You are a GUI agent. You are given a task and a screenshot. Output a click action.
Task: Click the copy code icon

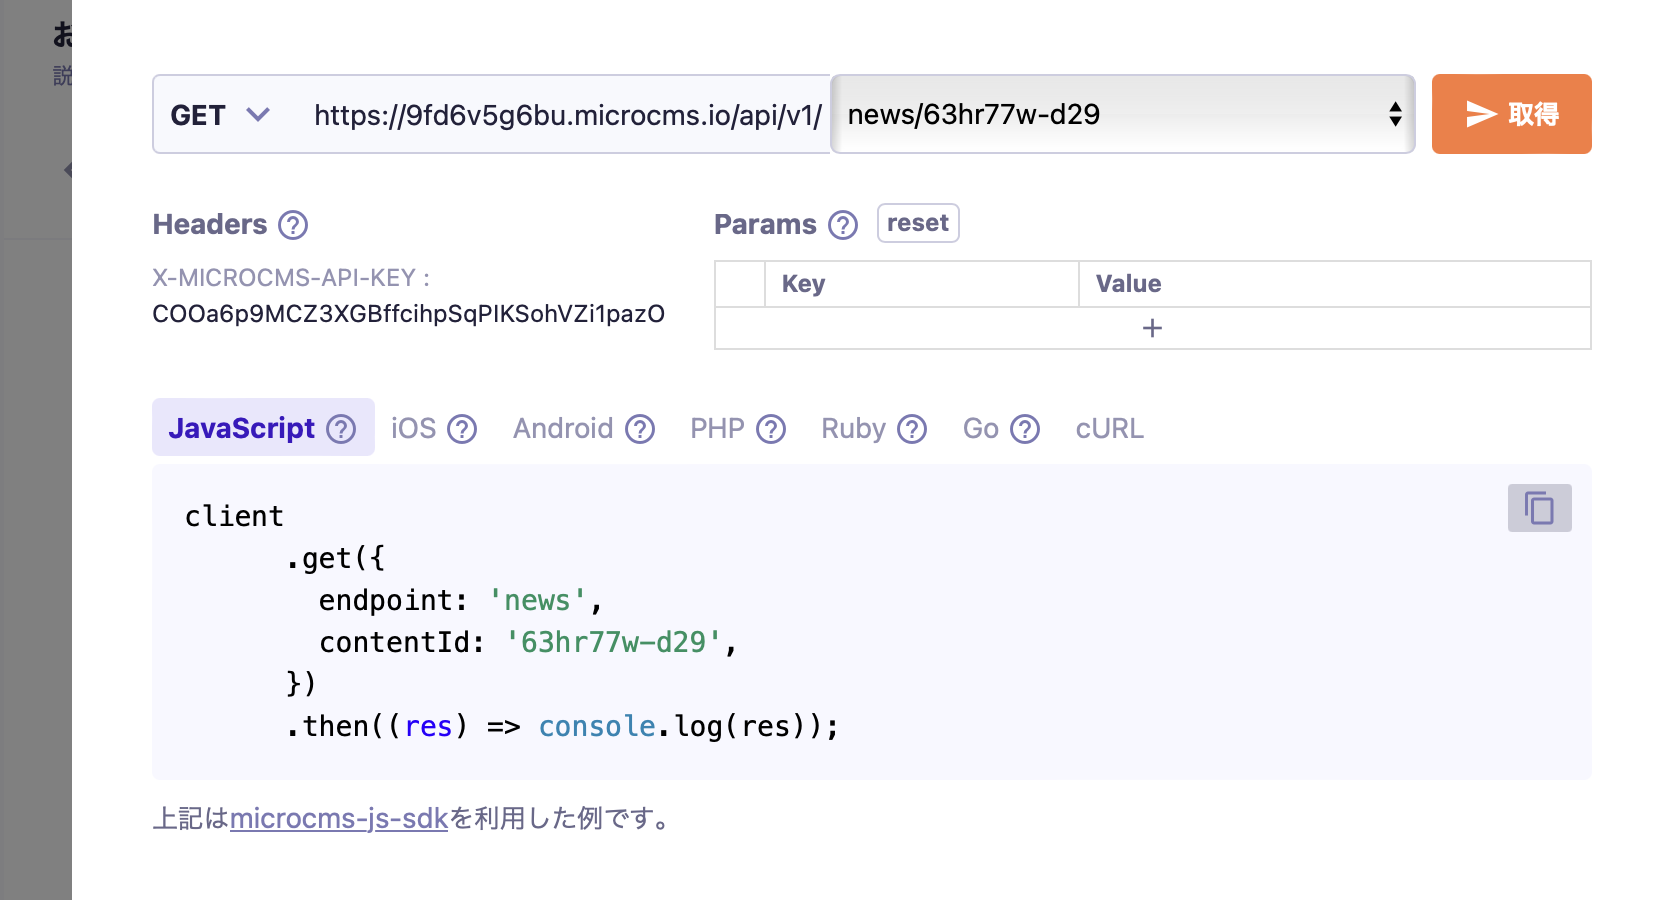[x=1539, y=508]
